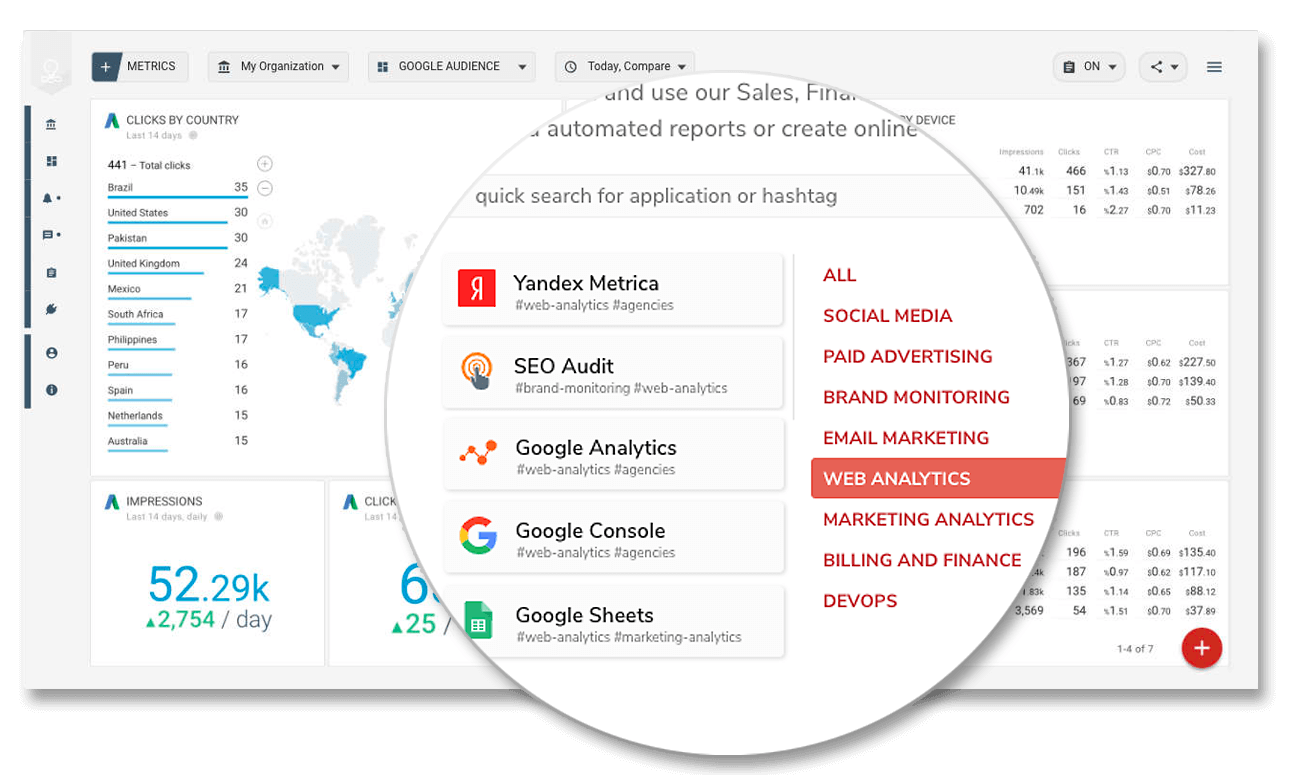Click the octopus logo at top-left
This screenshot has height=775, width=1300.
(x=51, y=71)
